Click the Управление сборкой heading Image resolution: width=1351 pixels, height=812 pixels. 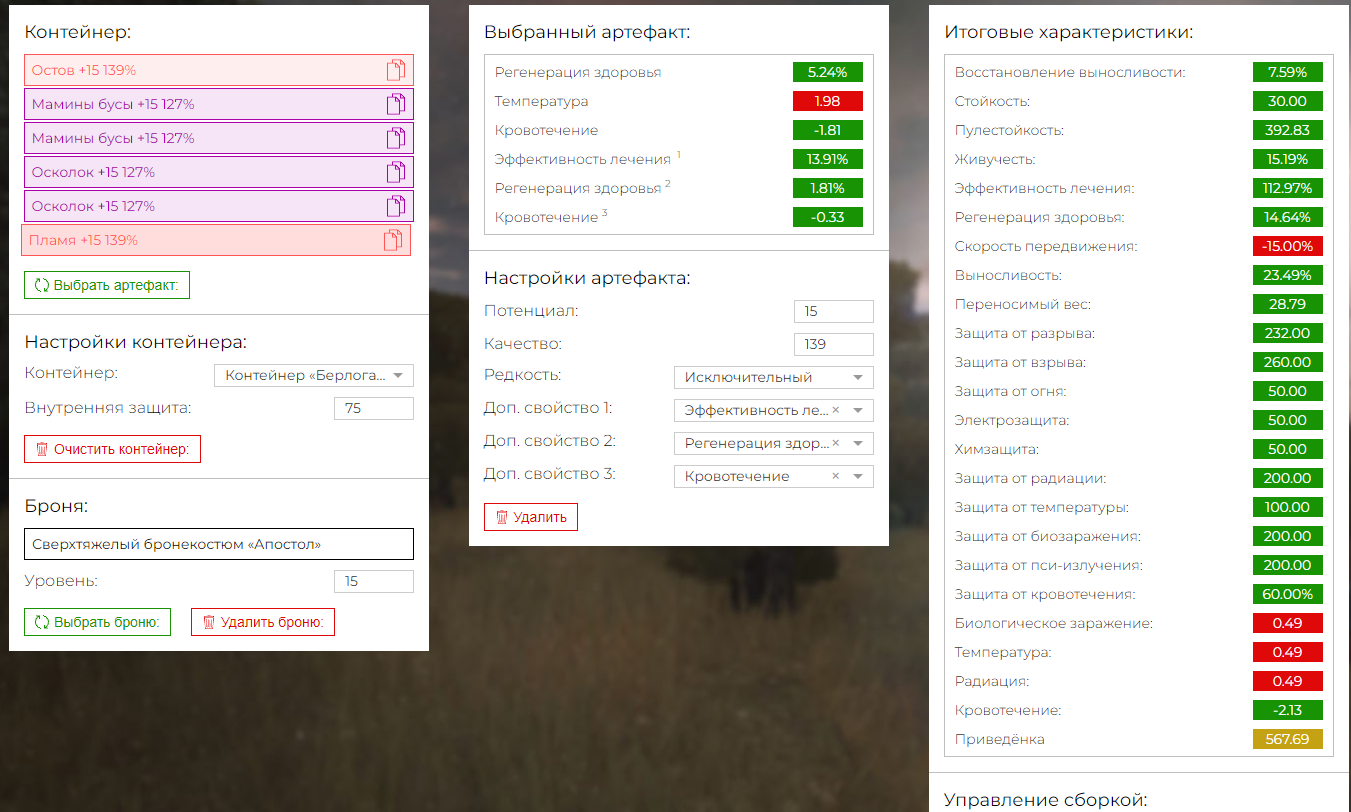click(1045, 800)
